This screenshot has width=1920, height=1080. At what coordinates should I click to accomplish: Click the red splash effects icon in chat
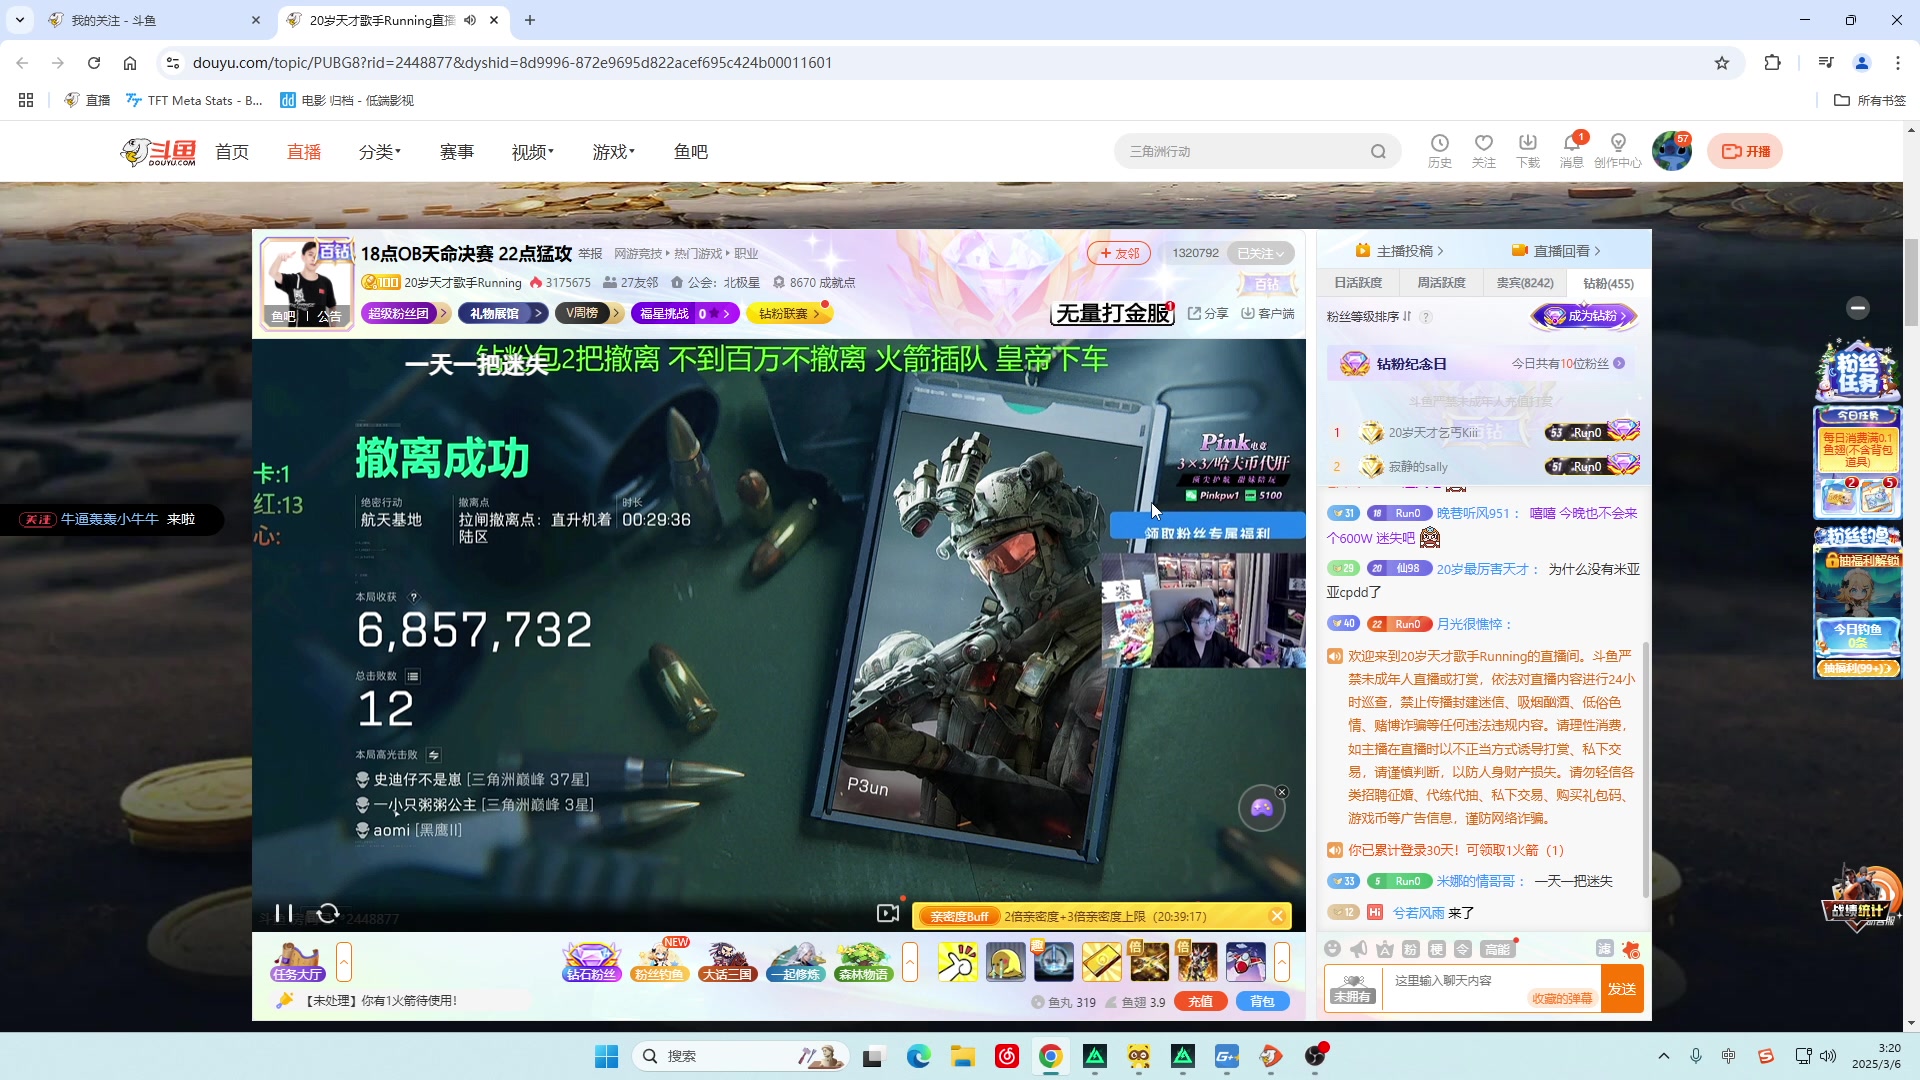1631,949
